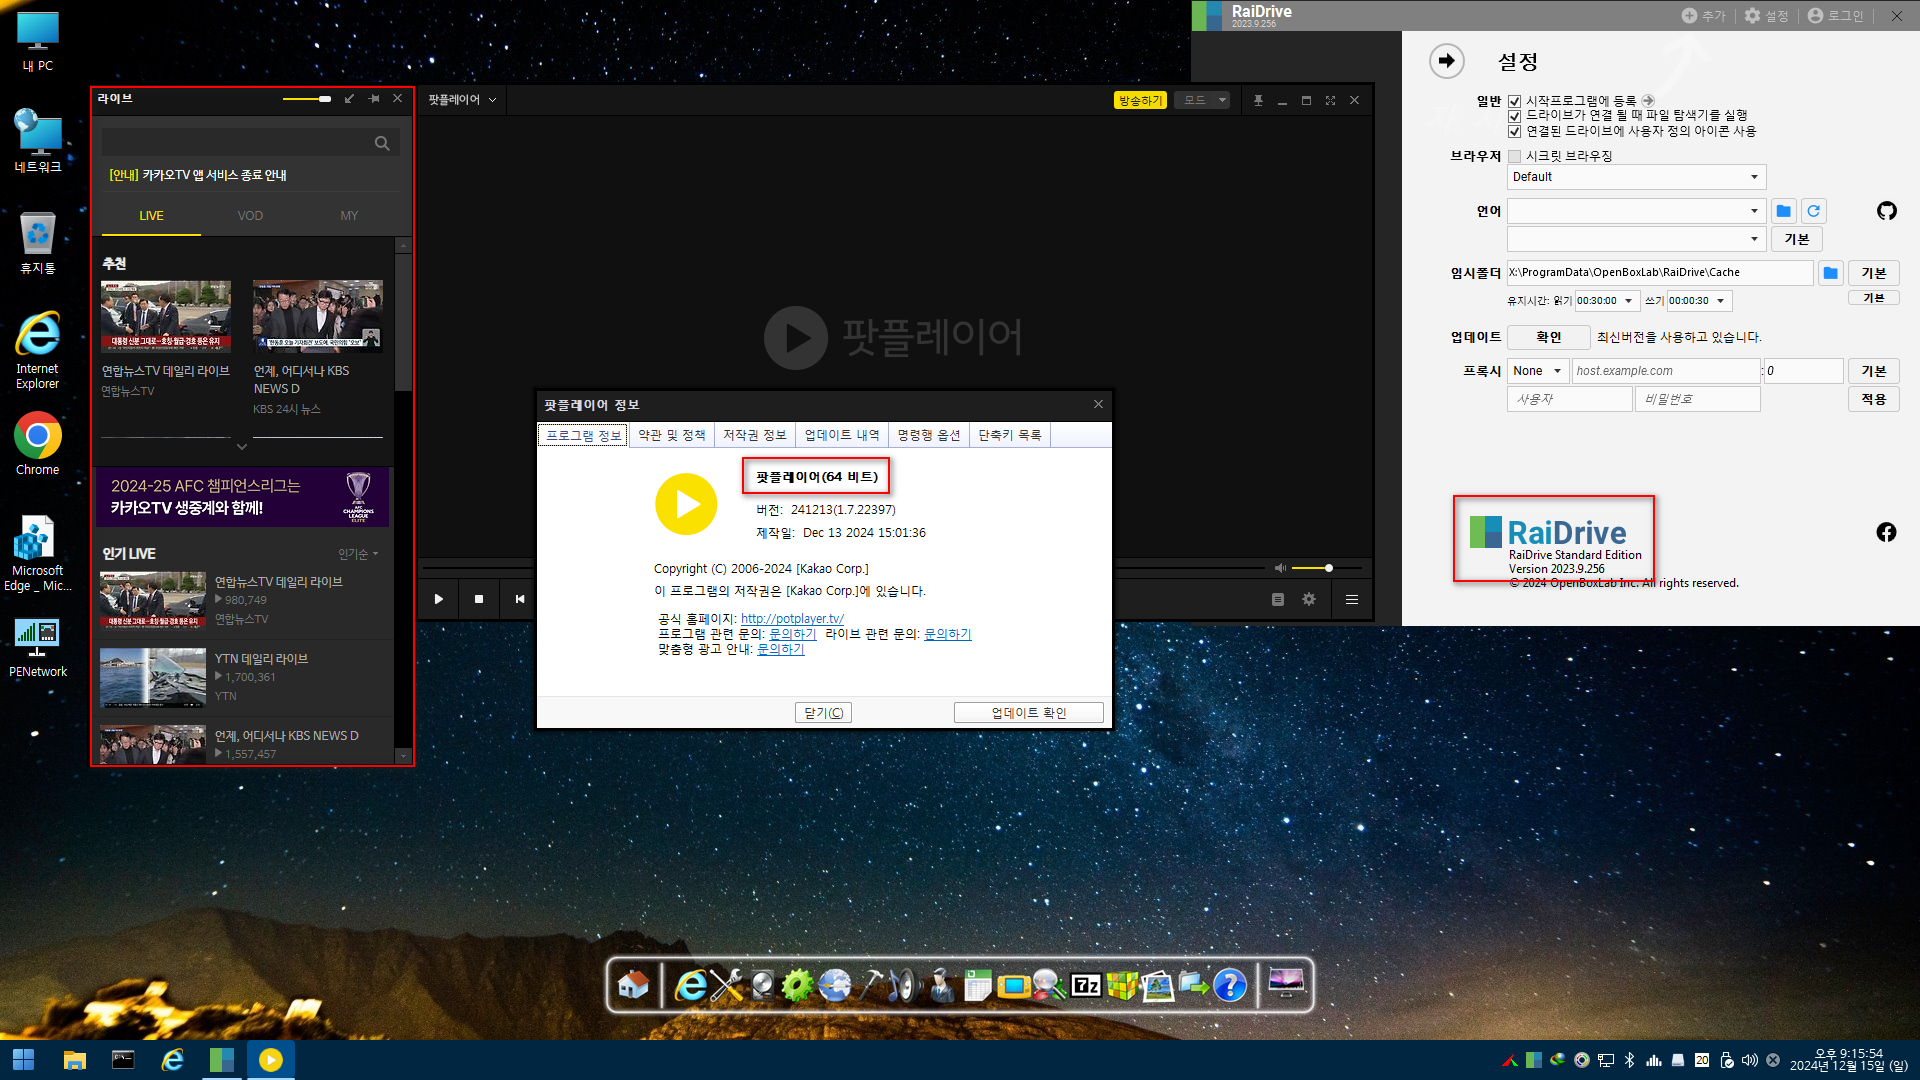Switch to the MY tab

tap(349, 216)
